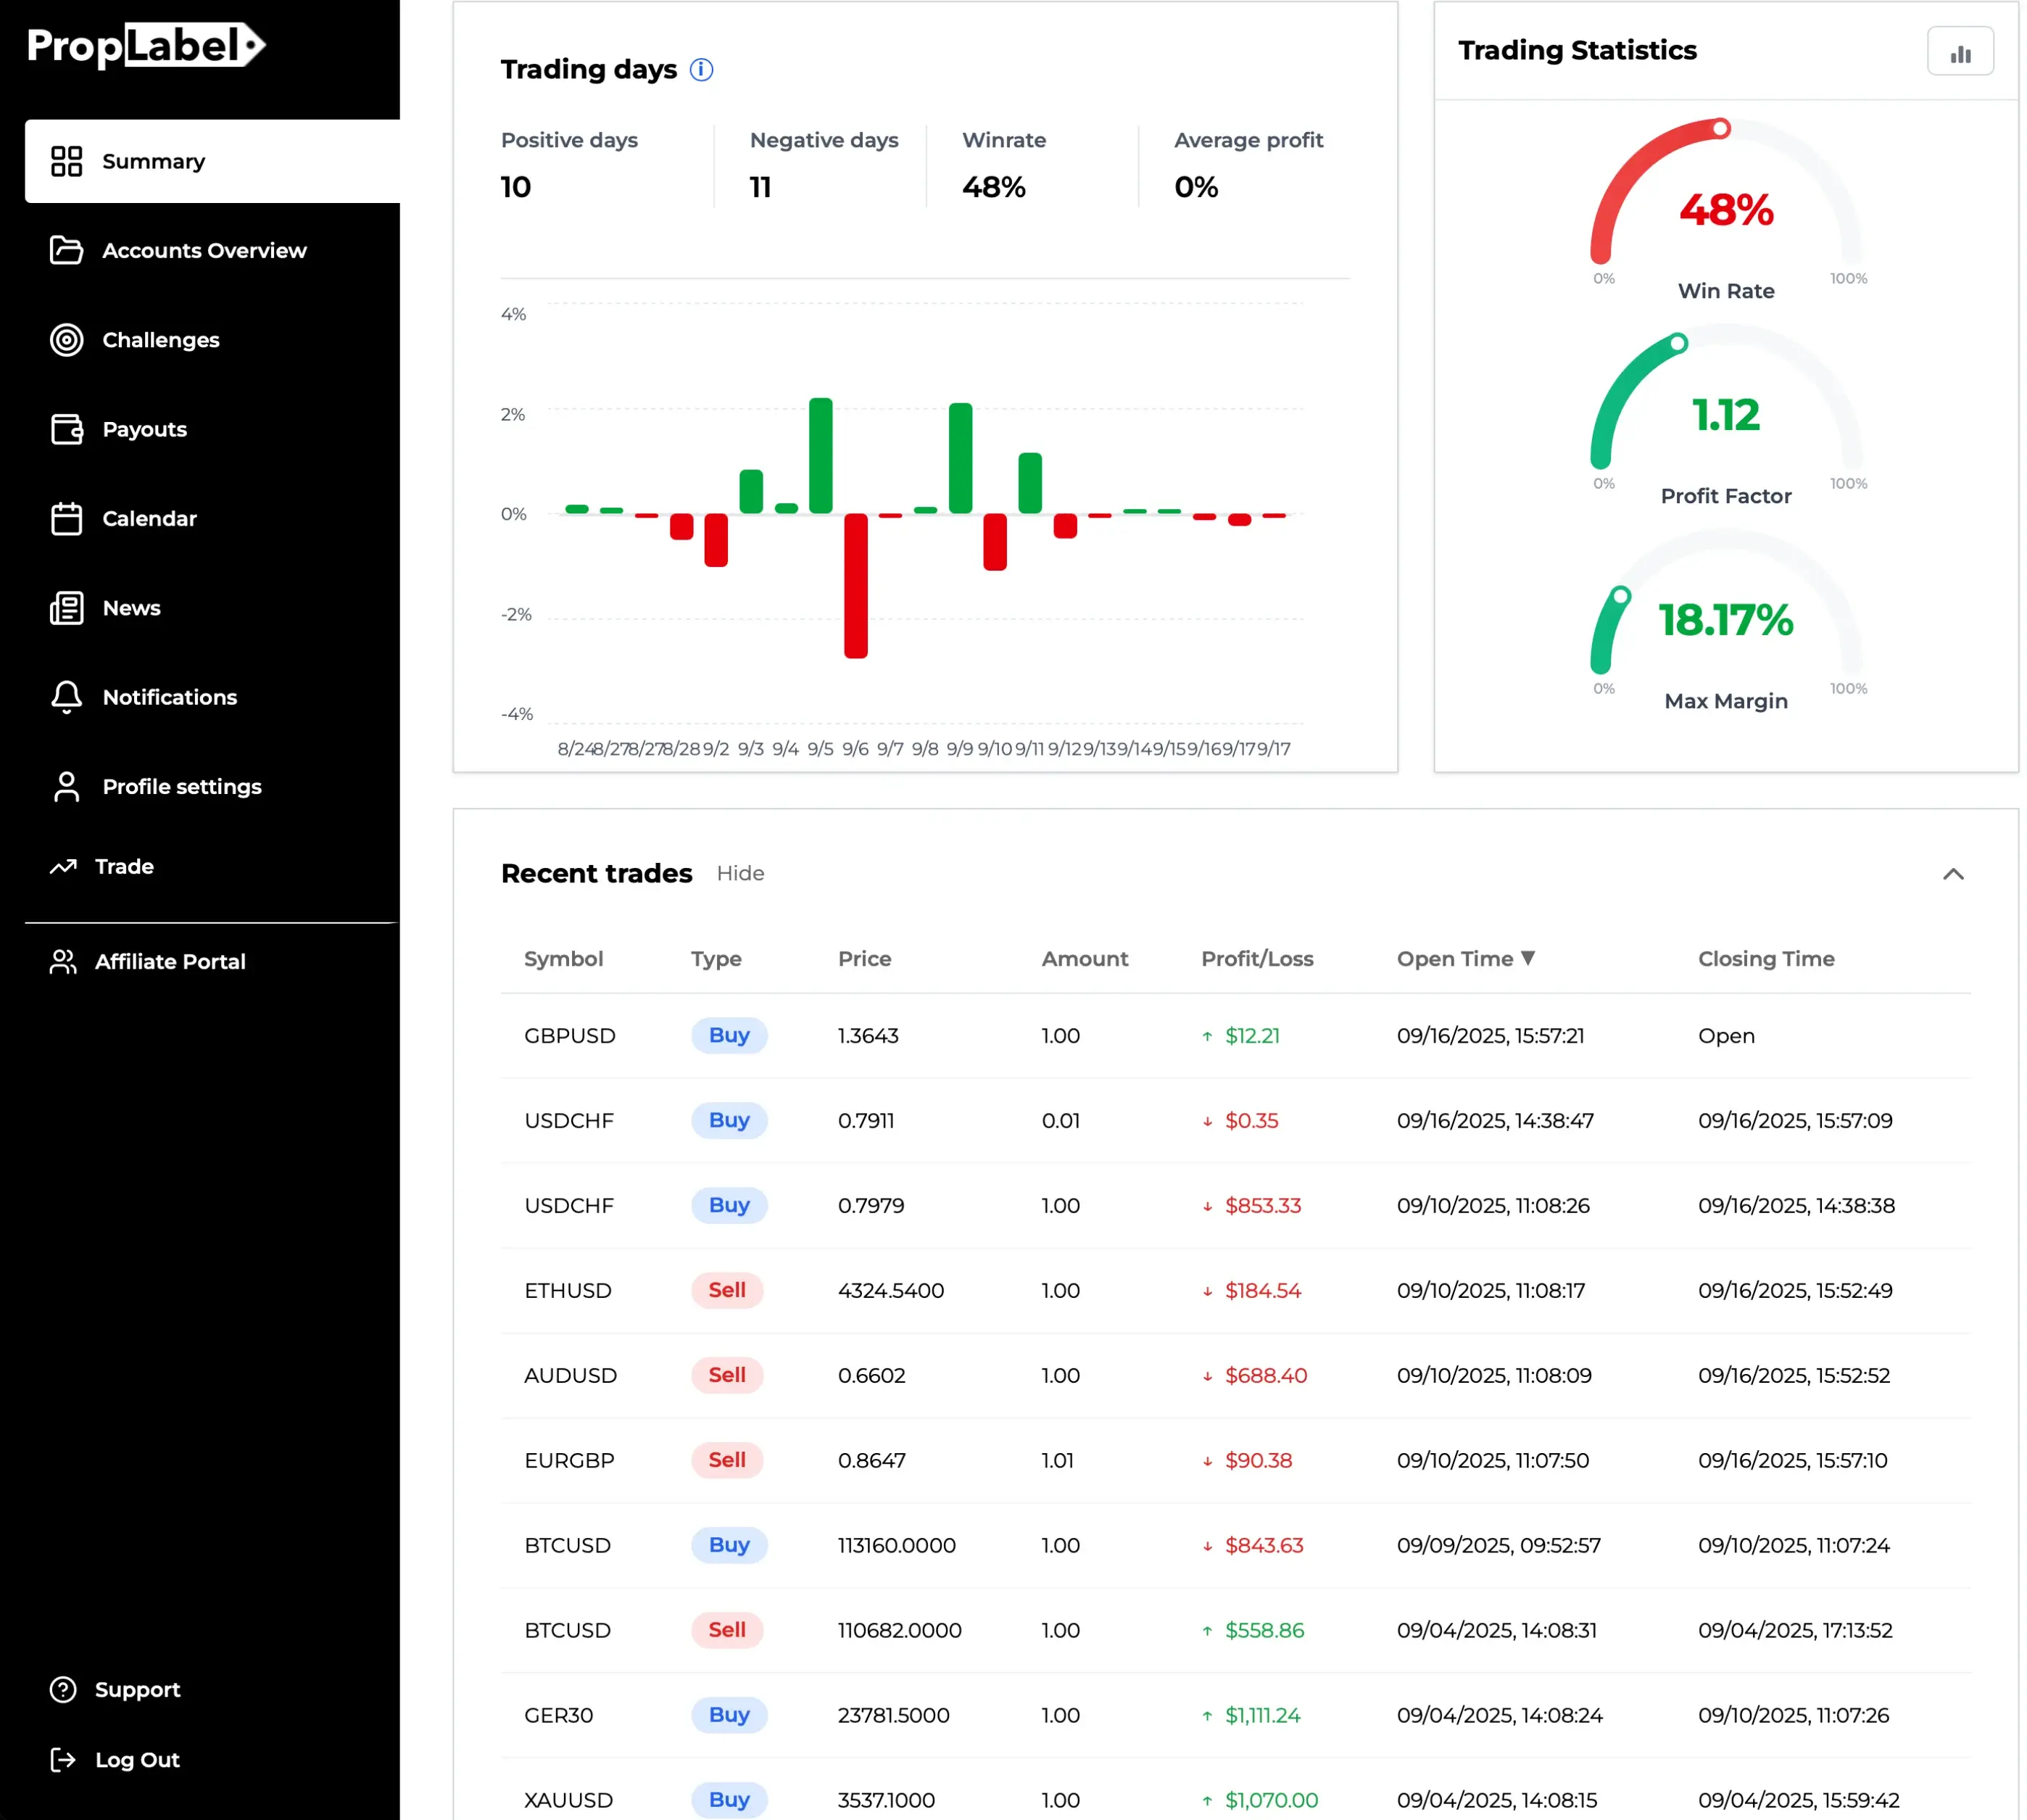Open the Trading days info tooltip icon
Screen dimensions: 2027x1820
point(701,70)
